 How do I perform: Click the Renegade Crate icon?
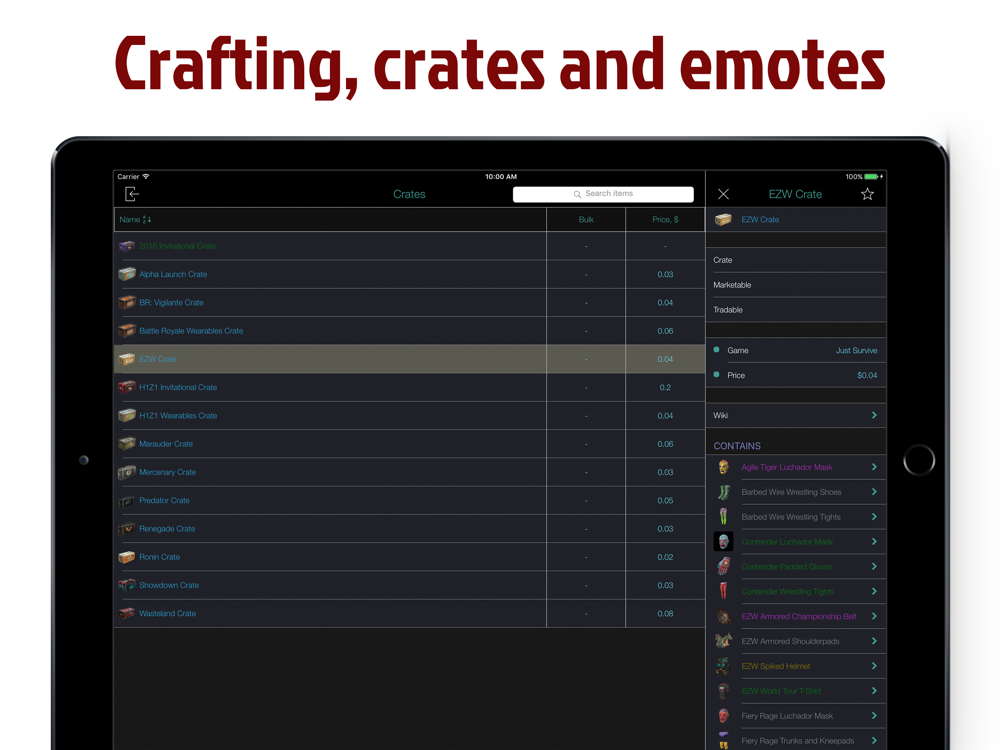127,529
